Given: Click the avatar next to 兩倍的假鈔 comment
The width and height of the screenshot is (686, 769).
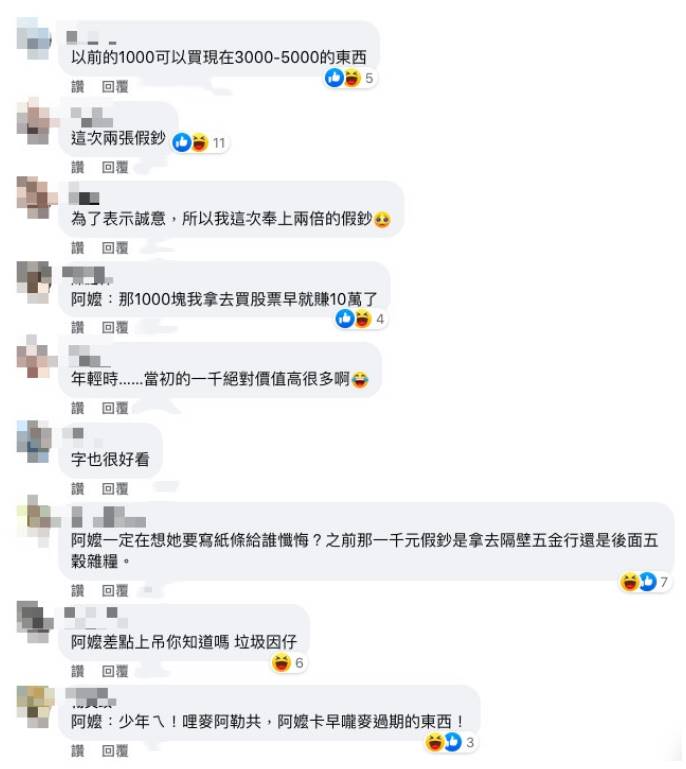Looking at the screenshot, I should 33,198.
